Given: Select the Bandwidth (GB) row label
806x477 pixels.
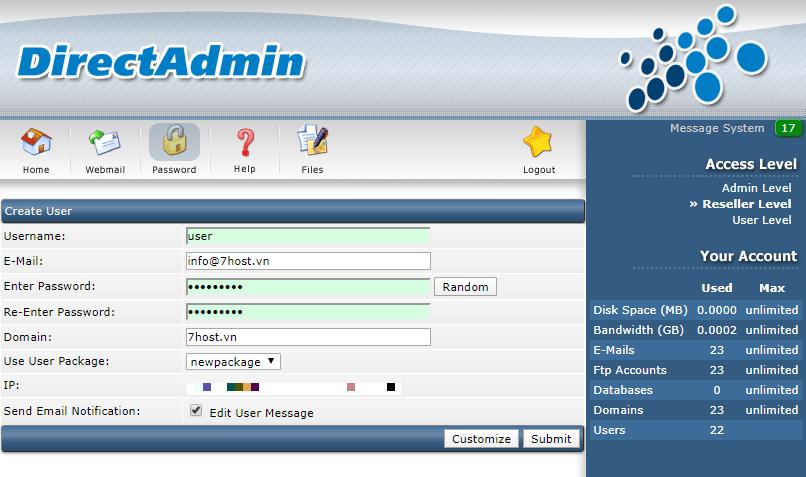Looking at the screenshot, I should click(638, 330).
